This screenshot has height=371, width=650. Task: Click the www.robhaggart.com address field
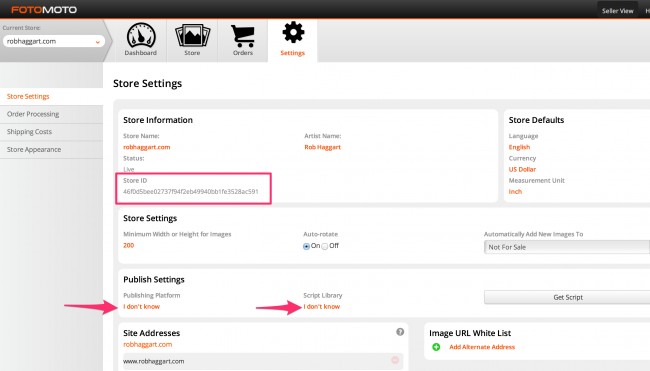coord(263,361)
